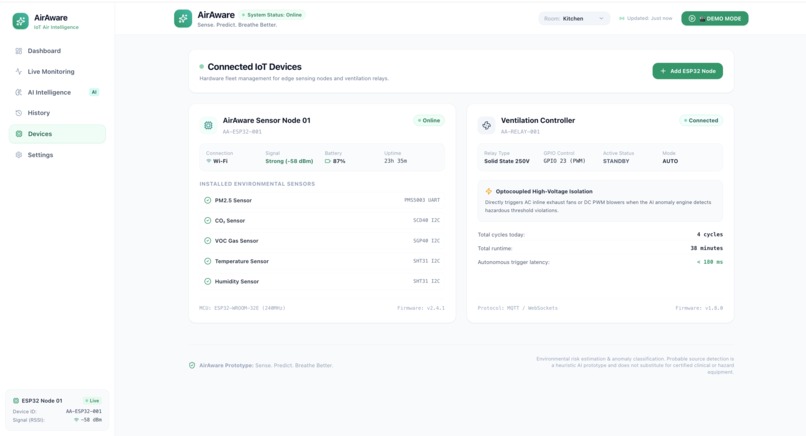Click the GPIO 23 (PWM) value
806x436 pixels.
[564, 161]
